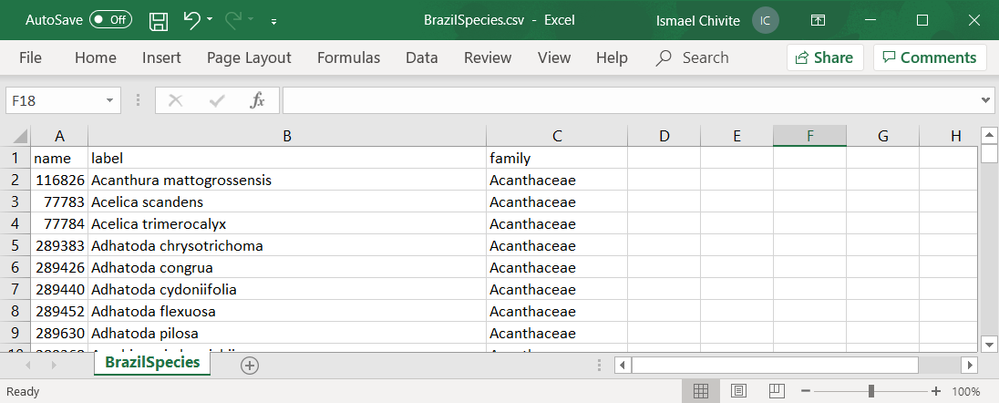This screenshot has width=999, height=403.
Task: Open the Formulas ribbon tab
Action: 349,58
